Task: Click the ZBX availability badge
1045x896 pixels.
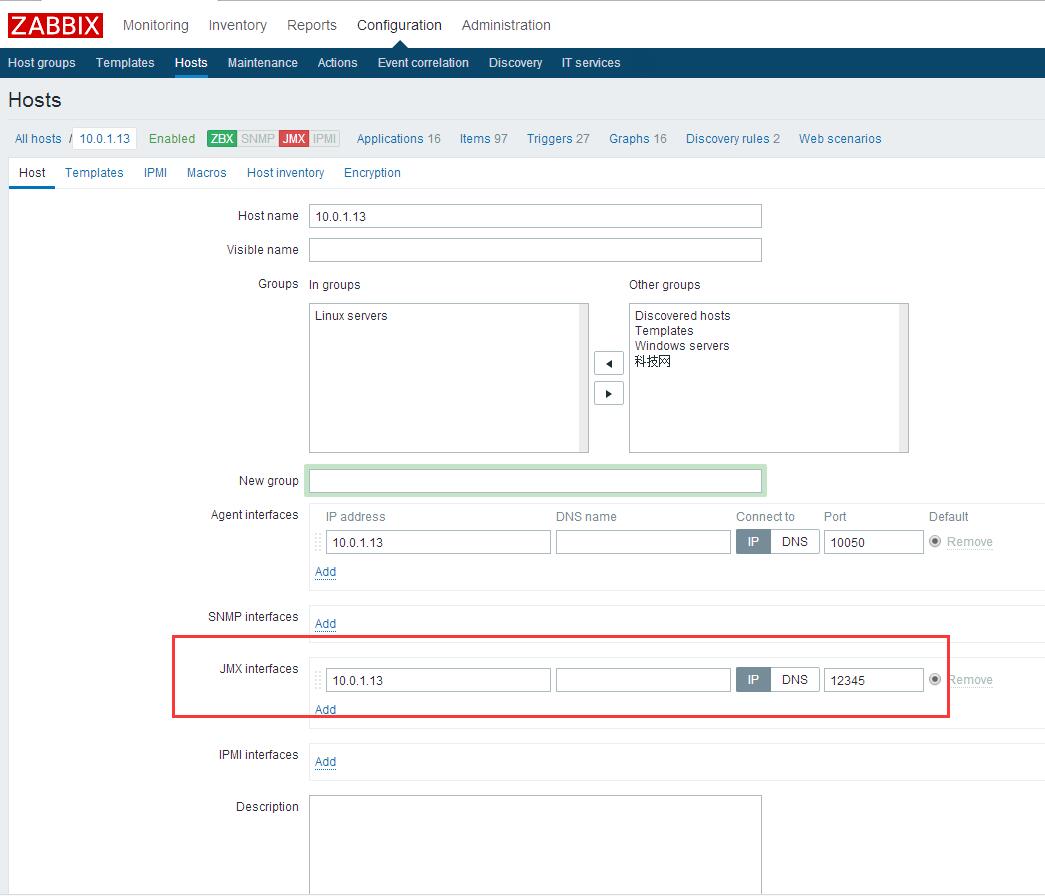Action: pyautogui.click(x=222, y=139)
